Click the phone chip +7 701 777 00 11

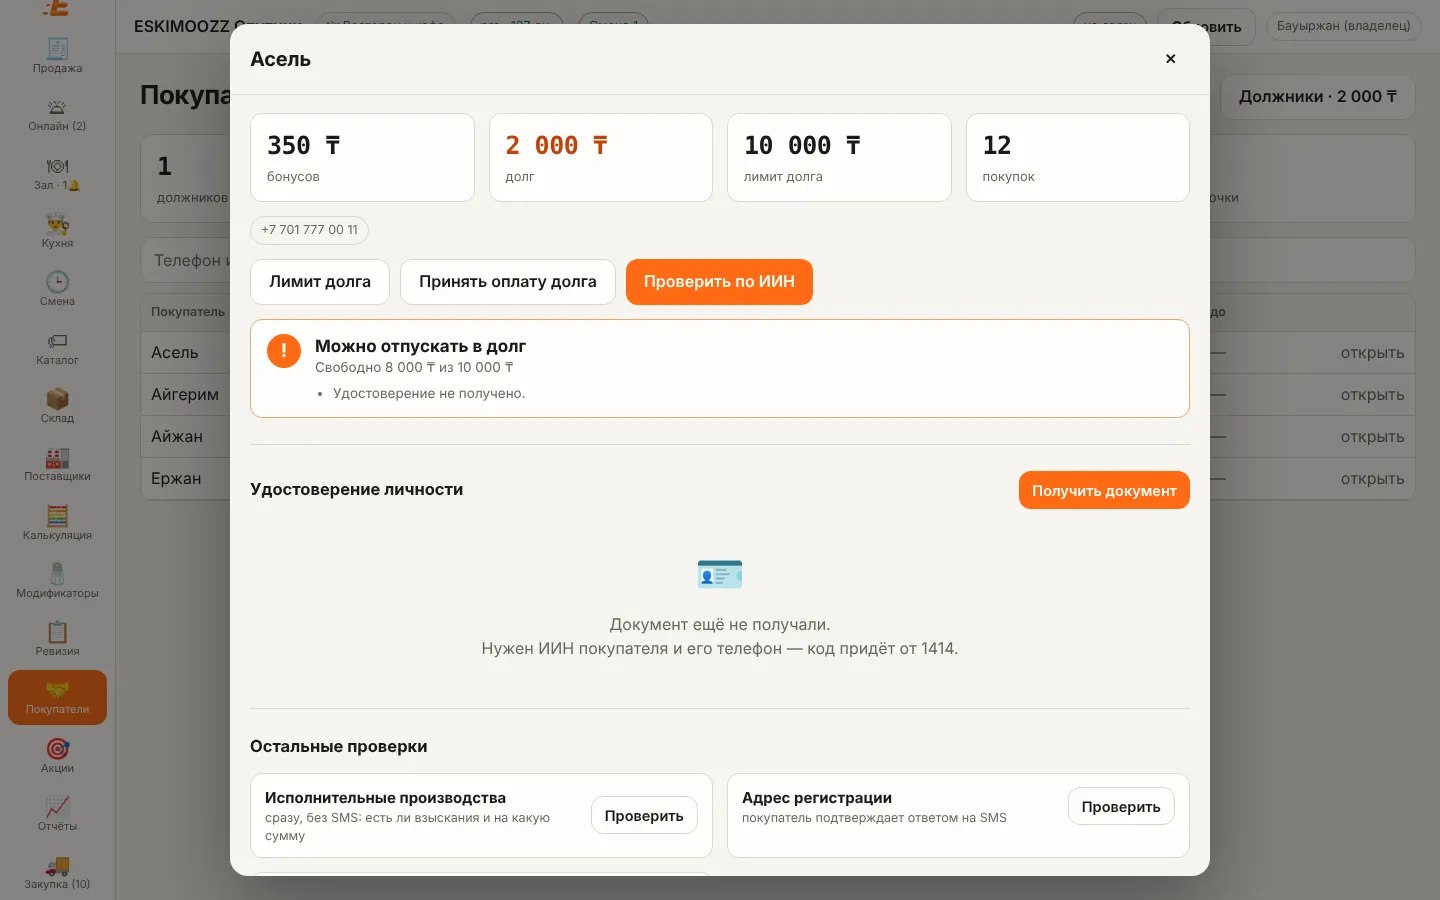309,230
